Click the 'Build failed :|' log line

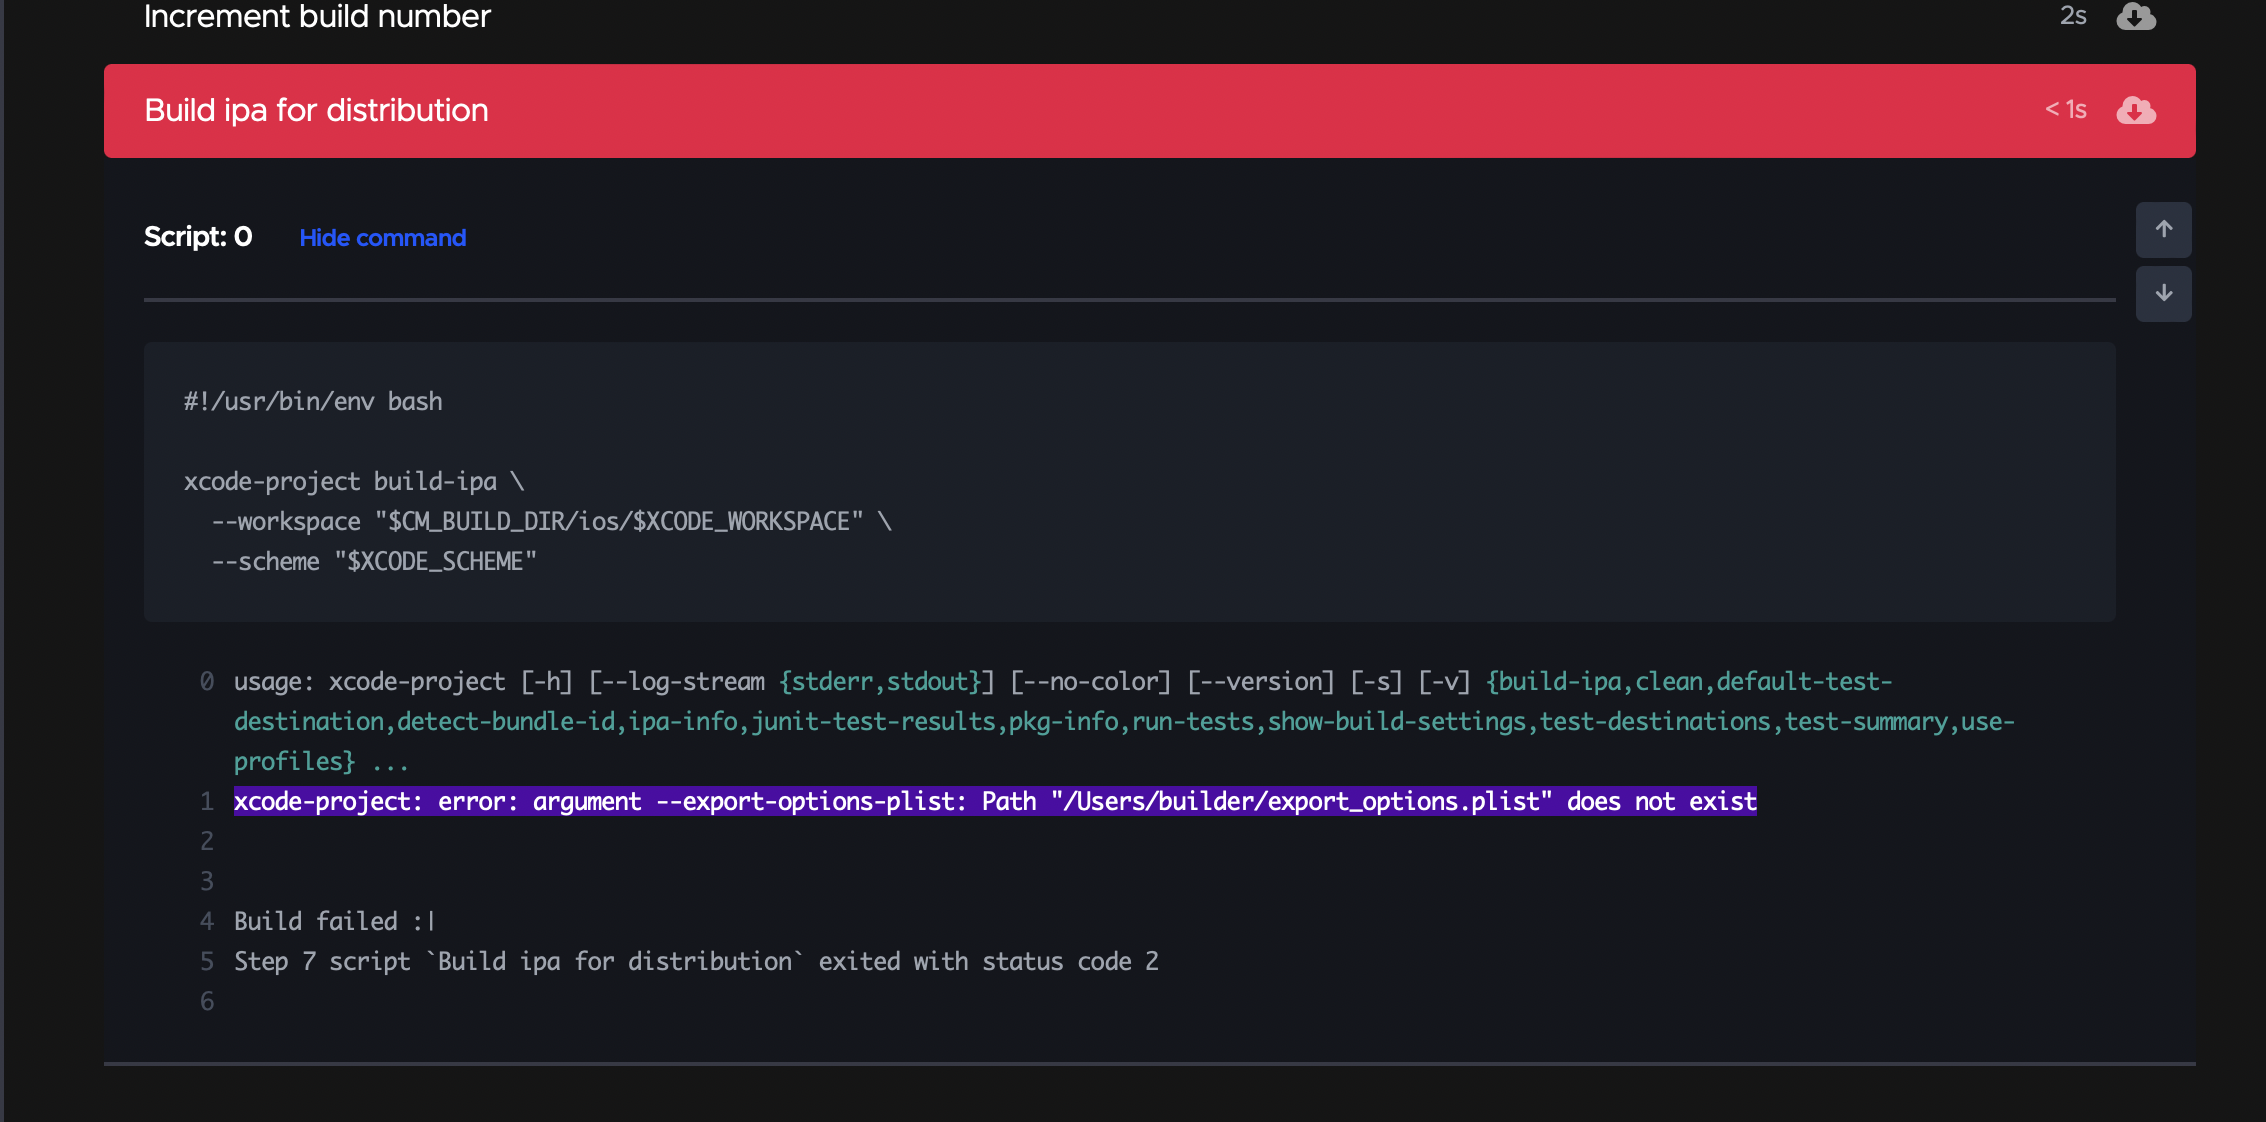334,921
